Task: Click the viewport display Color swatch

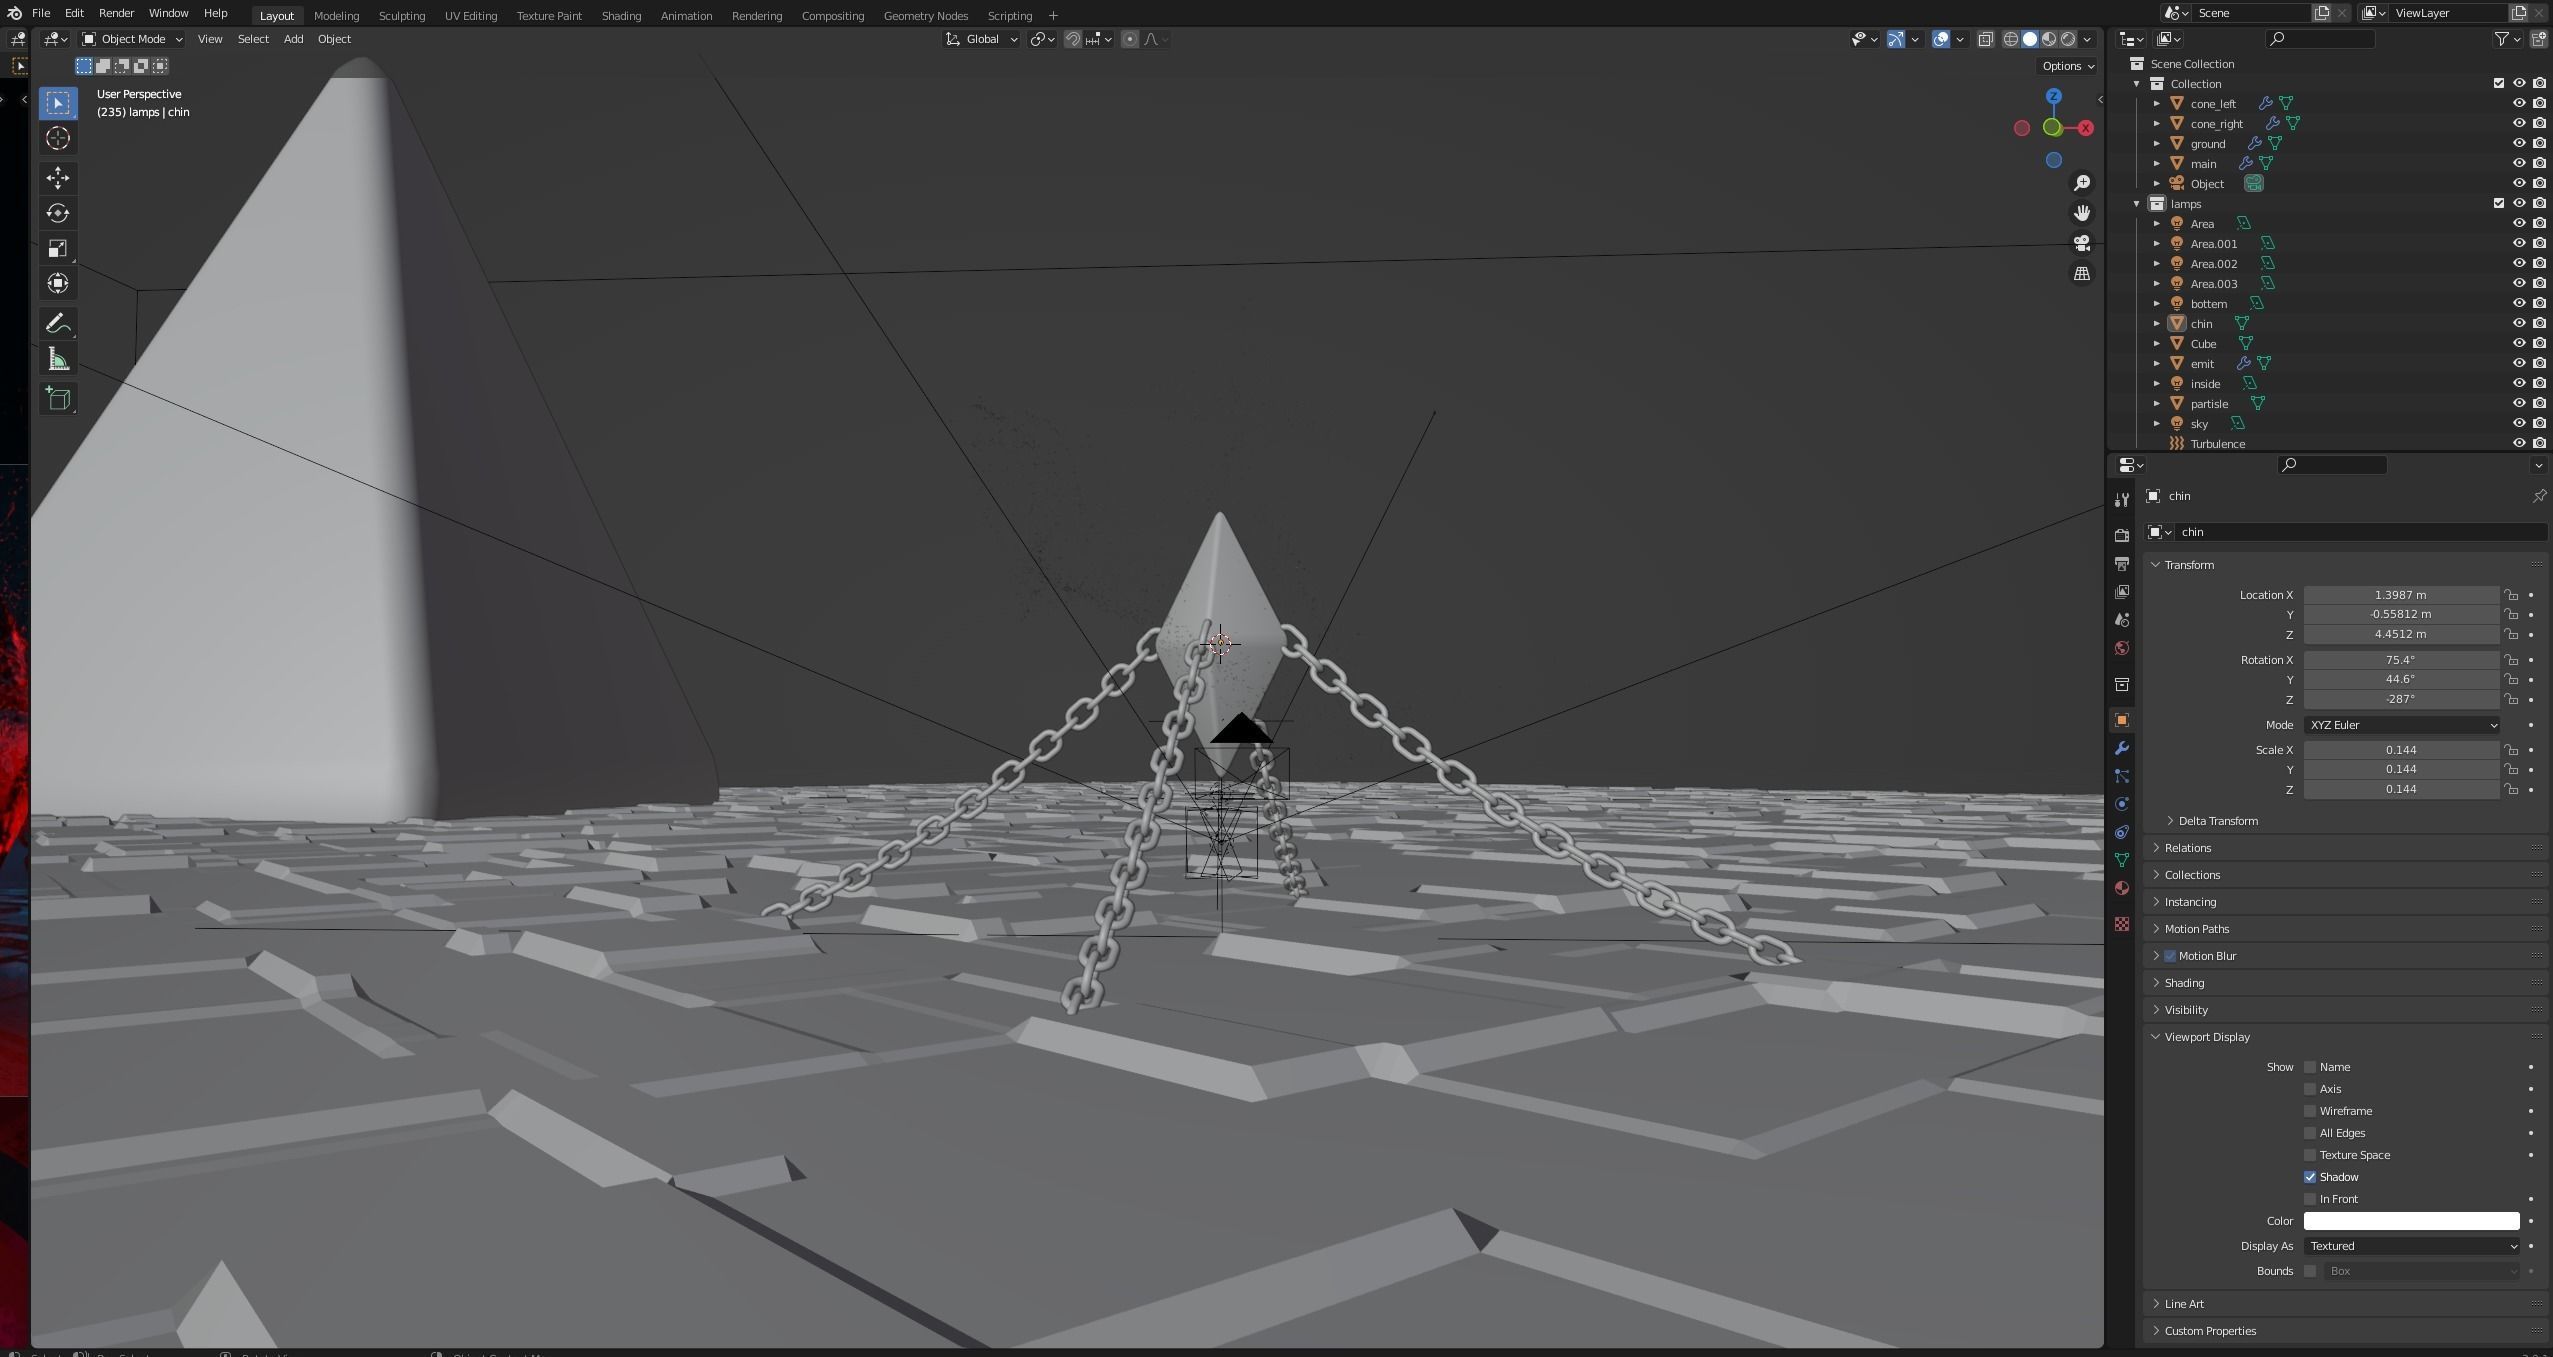Action: (2411, 1221)
